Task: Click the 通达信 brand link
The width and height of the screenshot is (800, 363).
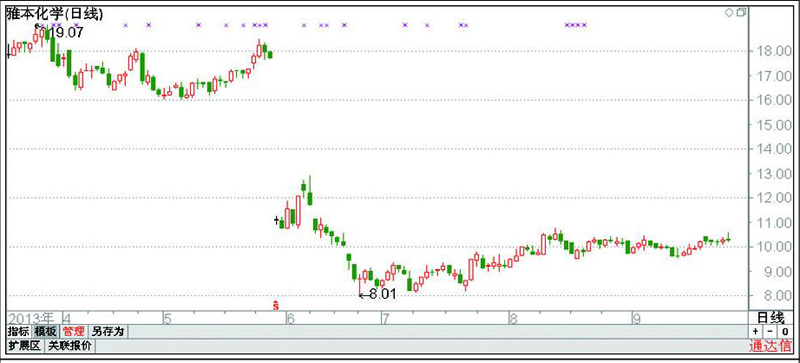Action: point(770,346)
